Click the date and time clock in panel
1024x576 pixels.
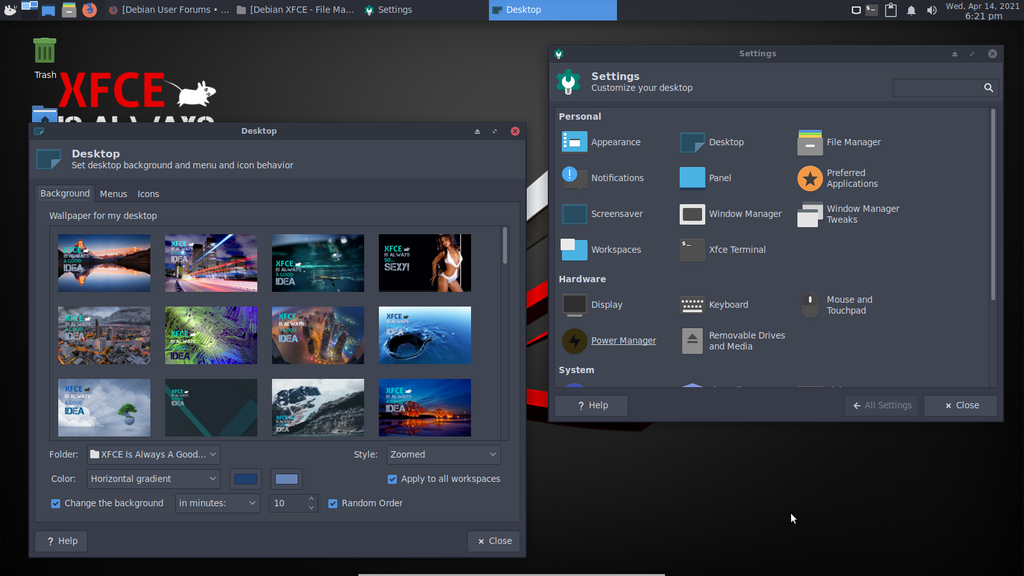point(982,10)
